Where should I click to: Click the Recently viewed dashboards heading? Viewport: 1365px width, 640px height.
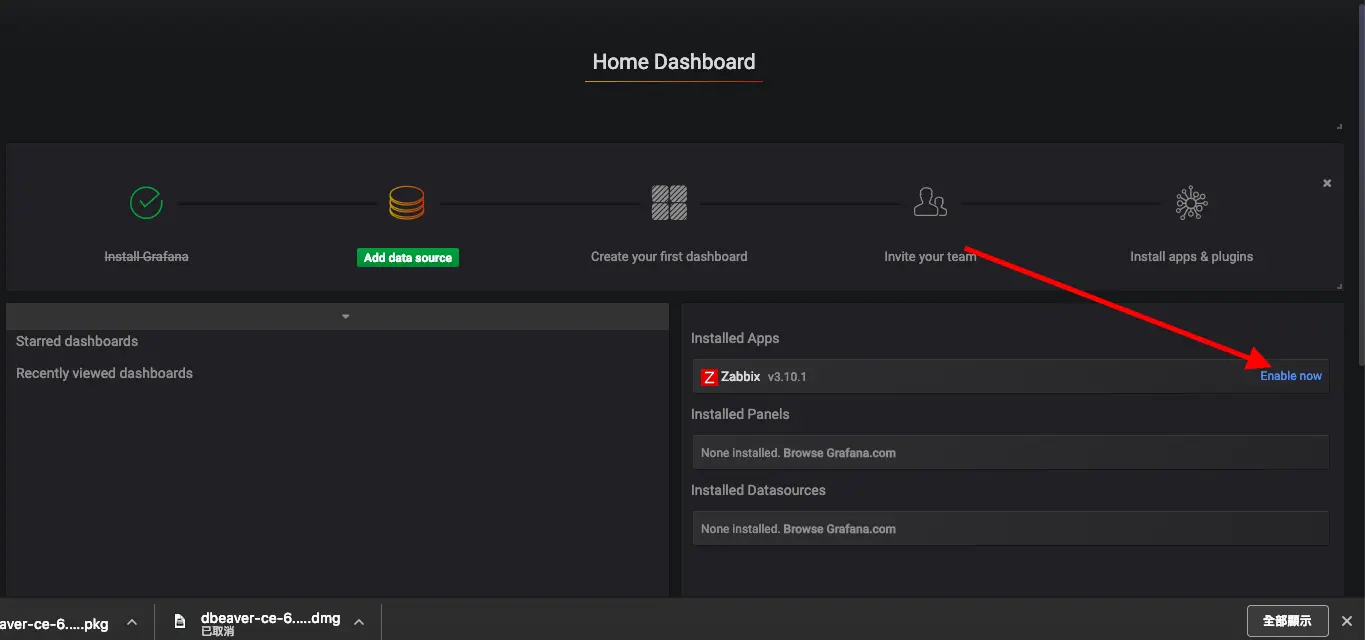104,373
